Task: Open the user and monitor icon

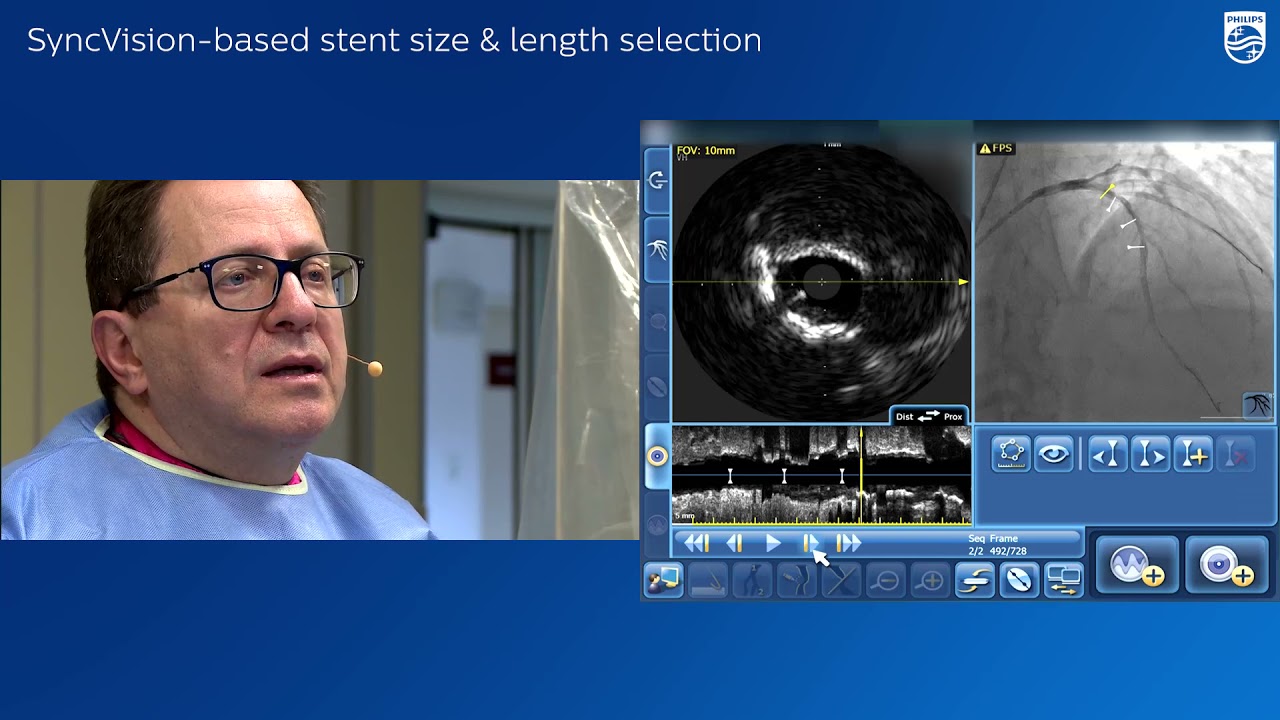Action: [663, 580]
